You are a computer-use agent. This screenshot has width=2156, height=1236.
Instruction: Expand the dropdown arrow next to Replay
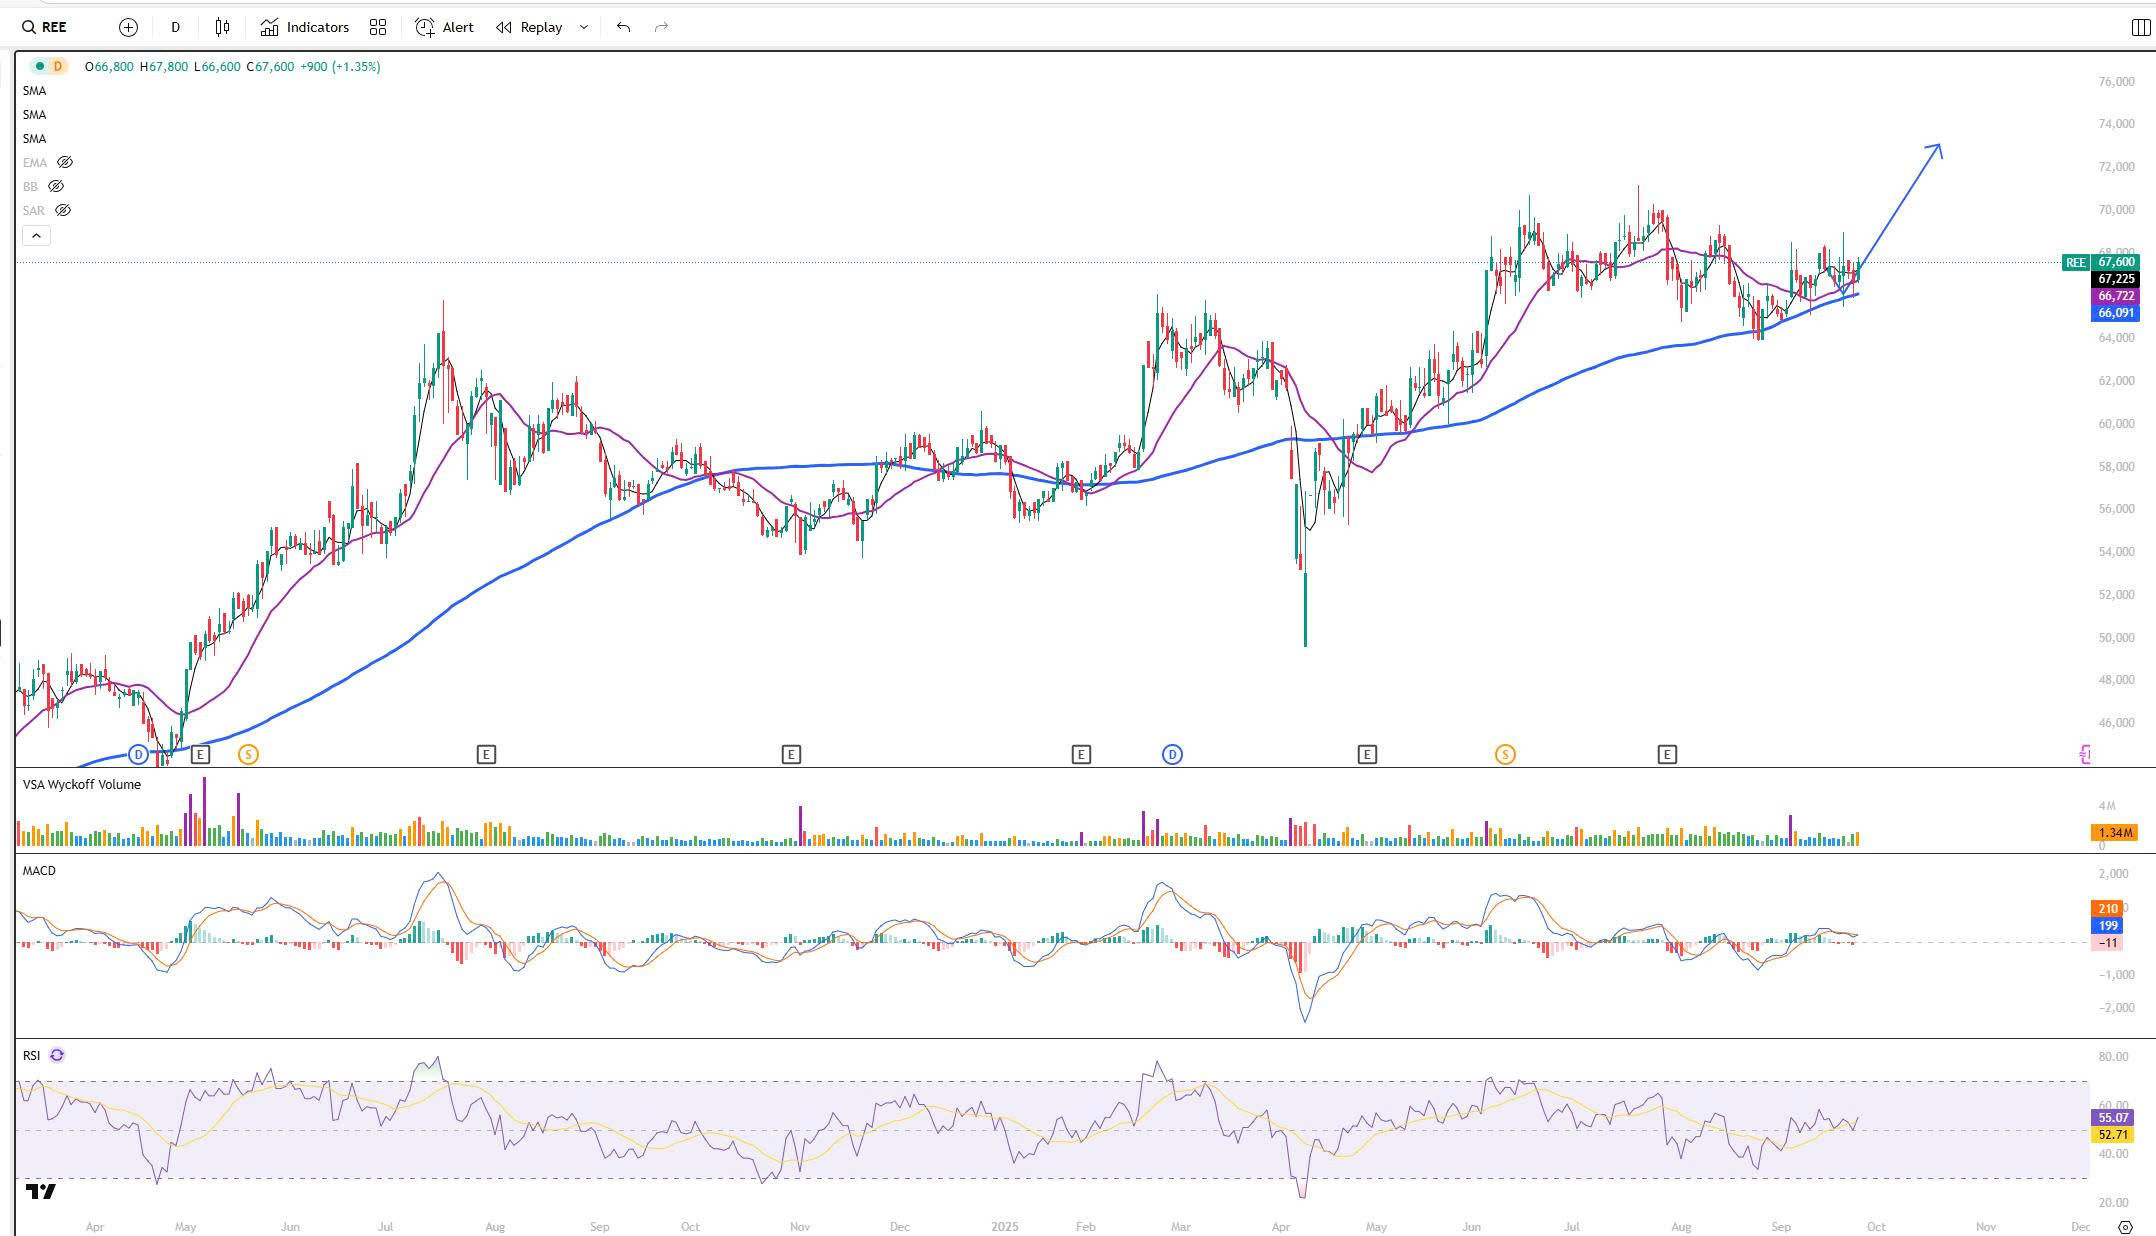[x=584, y=27]
